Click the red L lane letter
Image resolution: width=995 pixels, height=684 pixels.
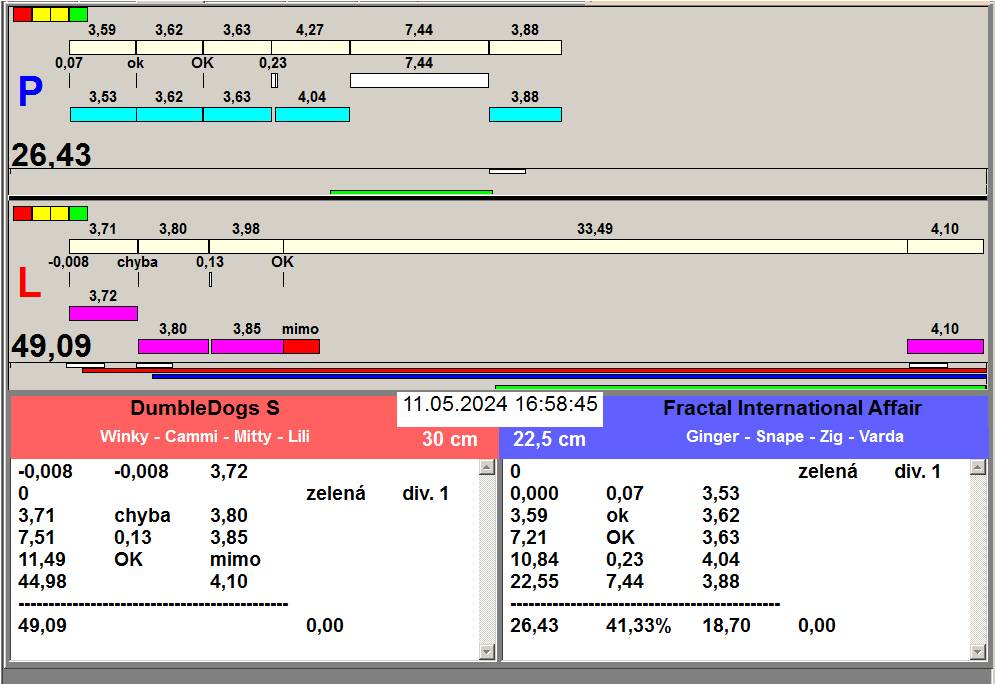[29, 283]
